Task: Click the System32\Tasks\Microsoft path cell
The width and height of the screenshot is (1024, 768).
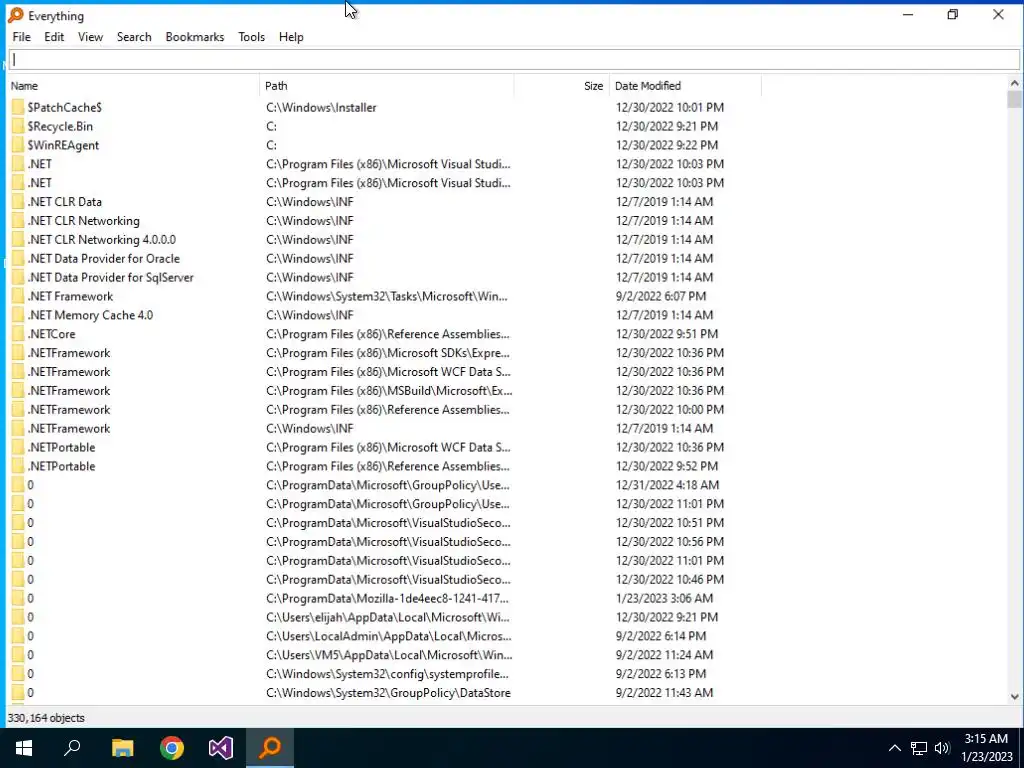Action: (387, 296)
